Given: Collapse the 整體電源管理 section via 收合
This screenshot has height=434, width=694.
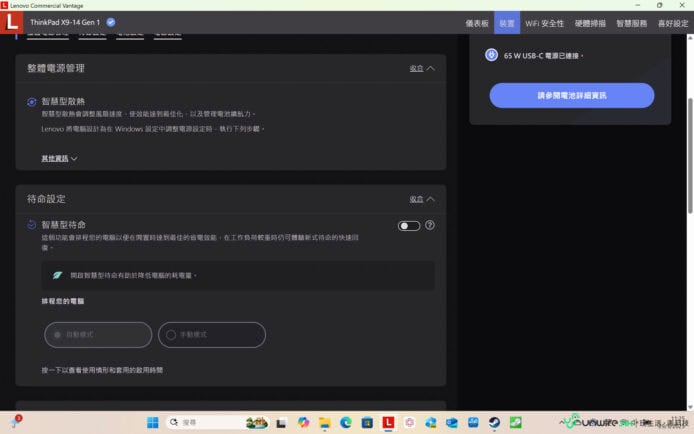Looking at the screenshot, I should 422,68.
